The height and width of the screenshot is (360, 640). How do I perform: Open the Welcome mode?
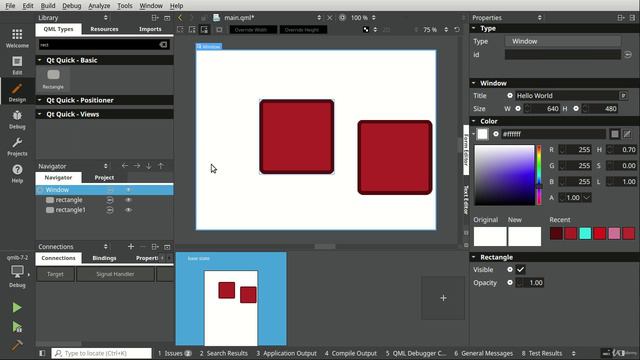coord(17,38)
